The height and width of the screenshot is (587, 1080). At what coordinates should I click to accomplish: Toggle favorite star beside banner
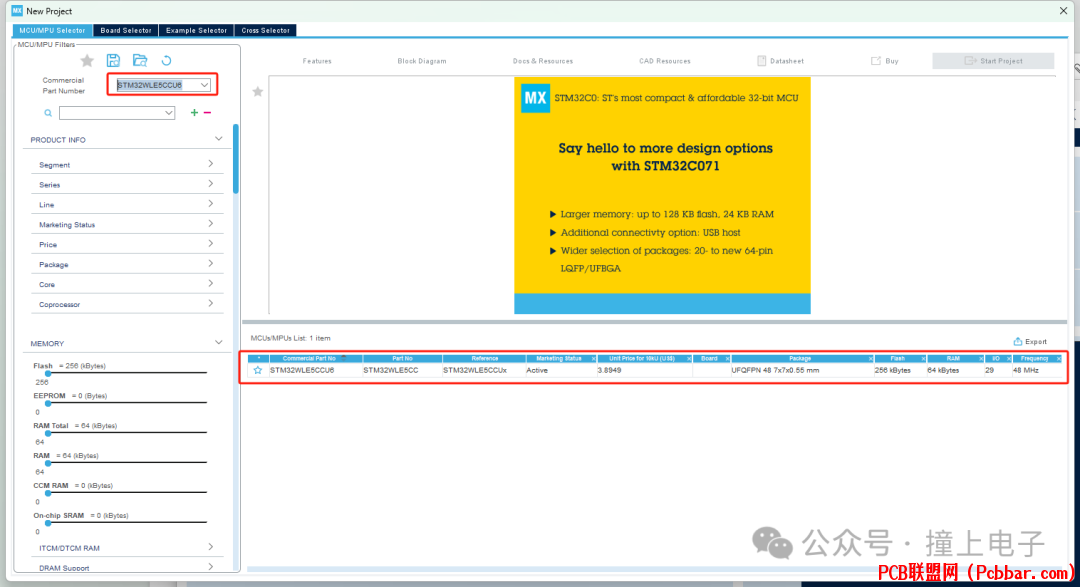coord(258,92)
